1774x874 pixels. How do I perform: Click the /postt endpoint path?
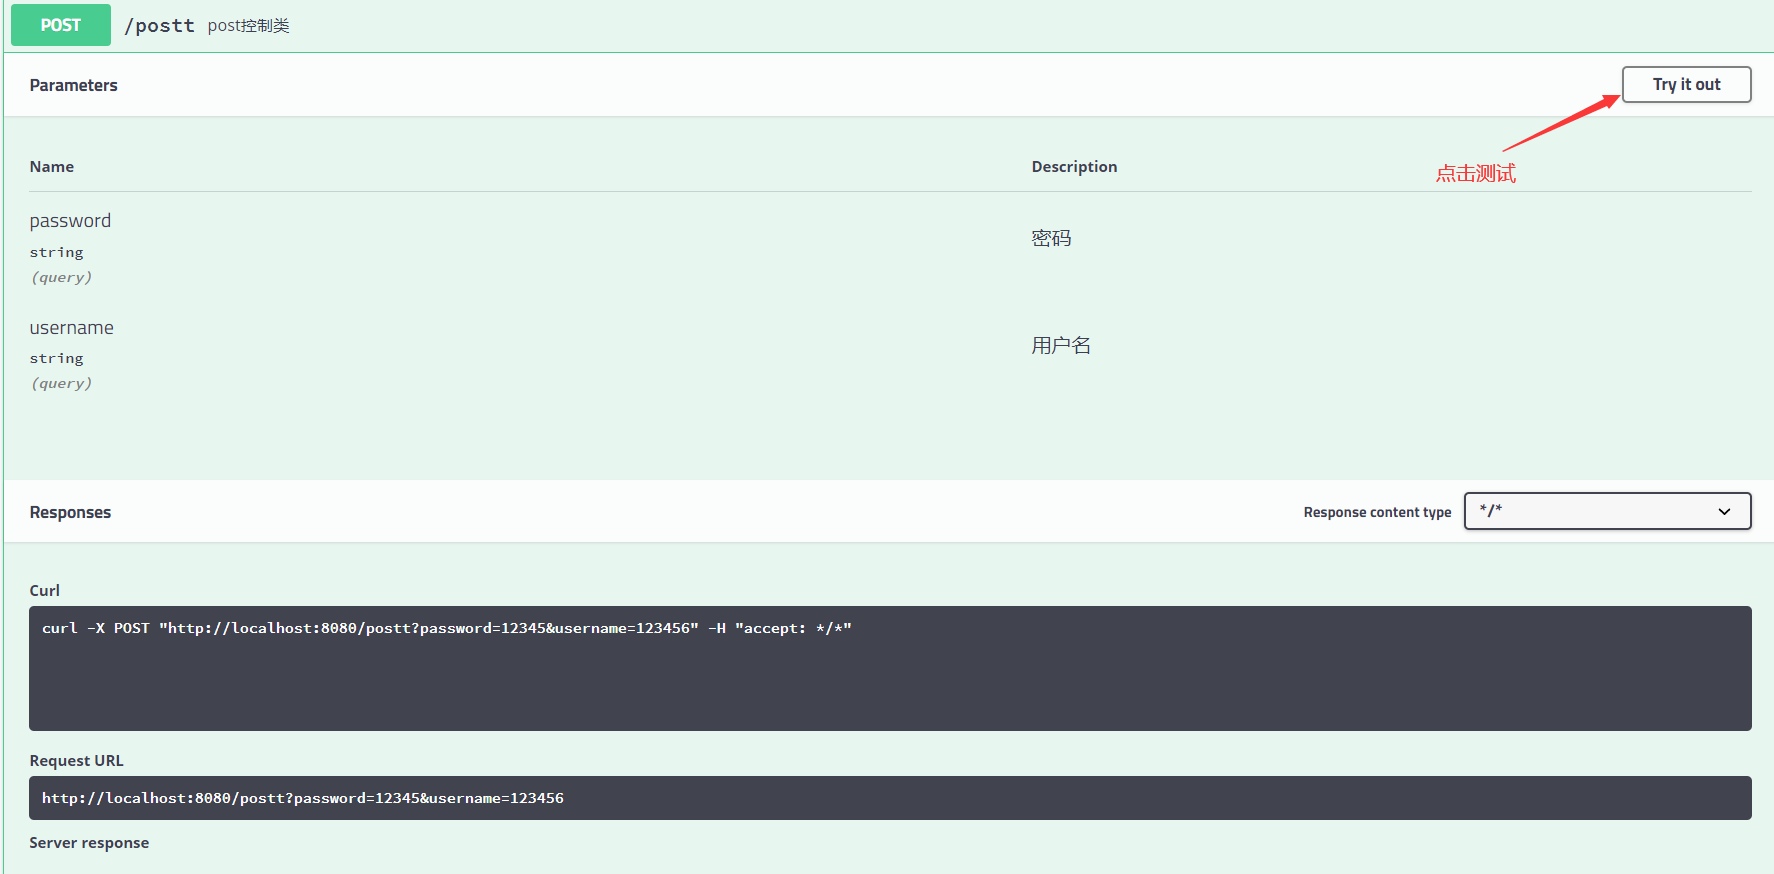coord(159,26)
